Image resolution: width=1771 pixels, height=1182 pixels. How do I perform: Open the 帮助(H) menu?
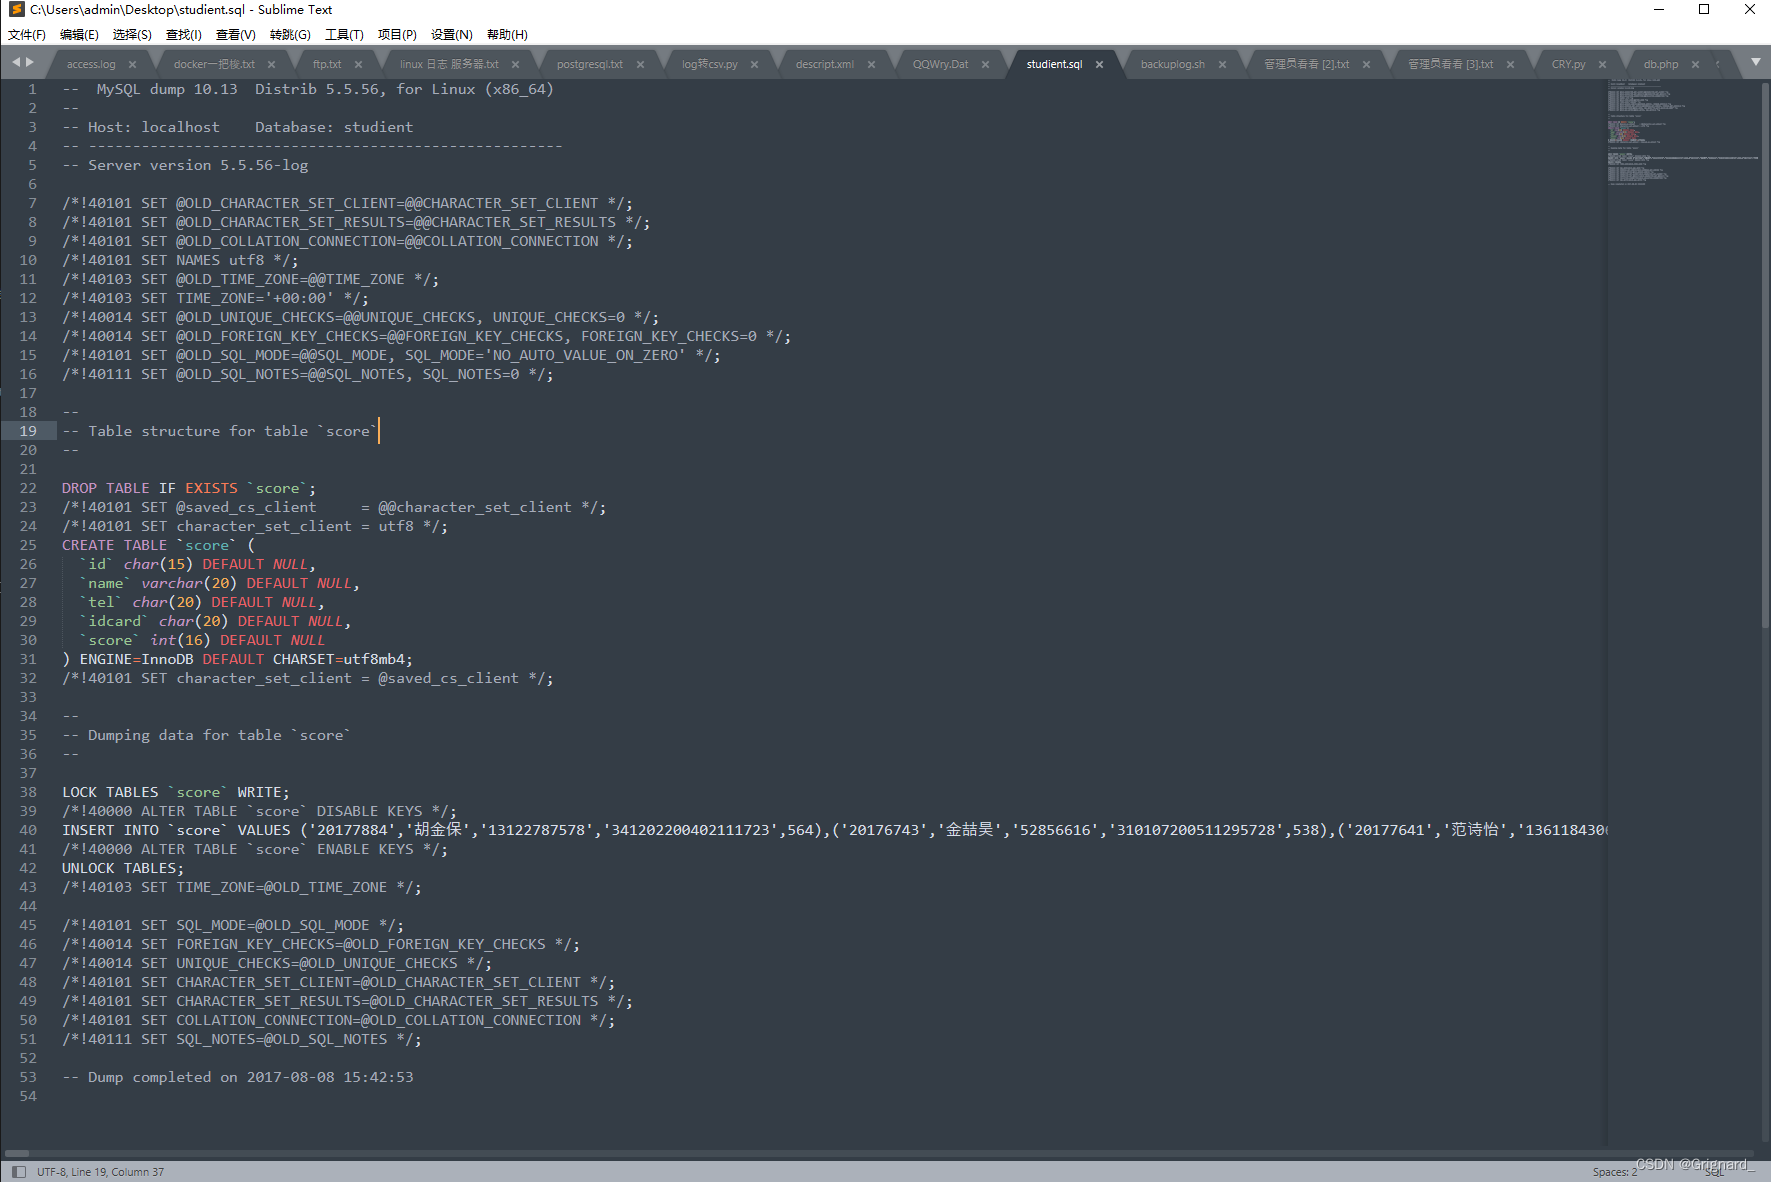(507, 34)
